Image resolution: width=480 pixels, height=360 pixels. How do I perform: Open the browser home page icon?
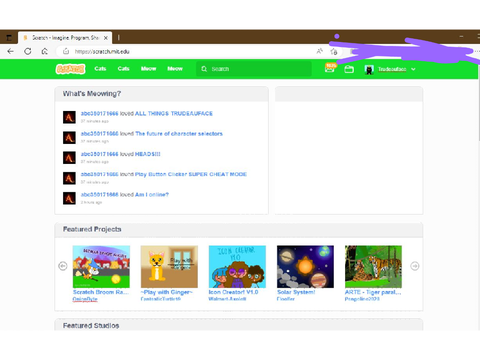(44, 51)
